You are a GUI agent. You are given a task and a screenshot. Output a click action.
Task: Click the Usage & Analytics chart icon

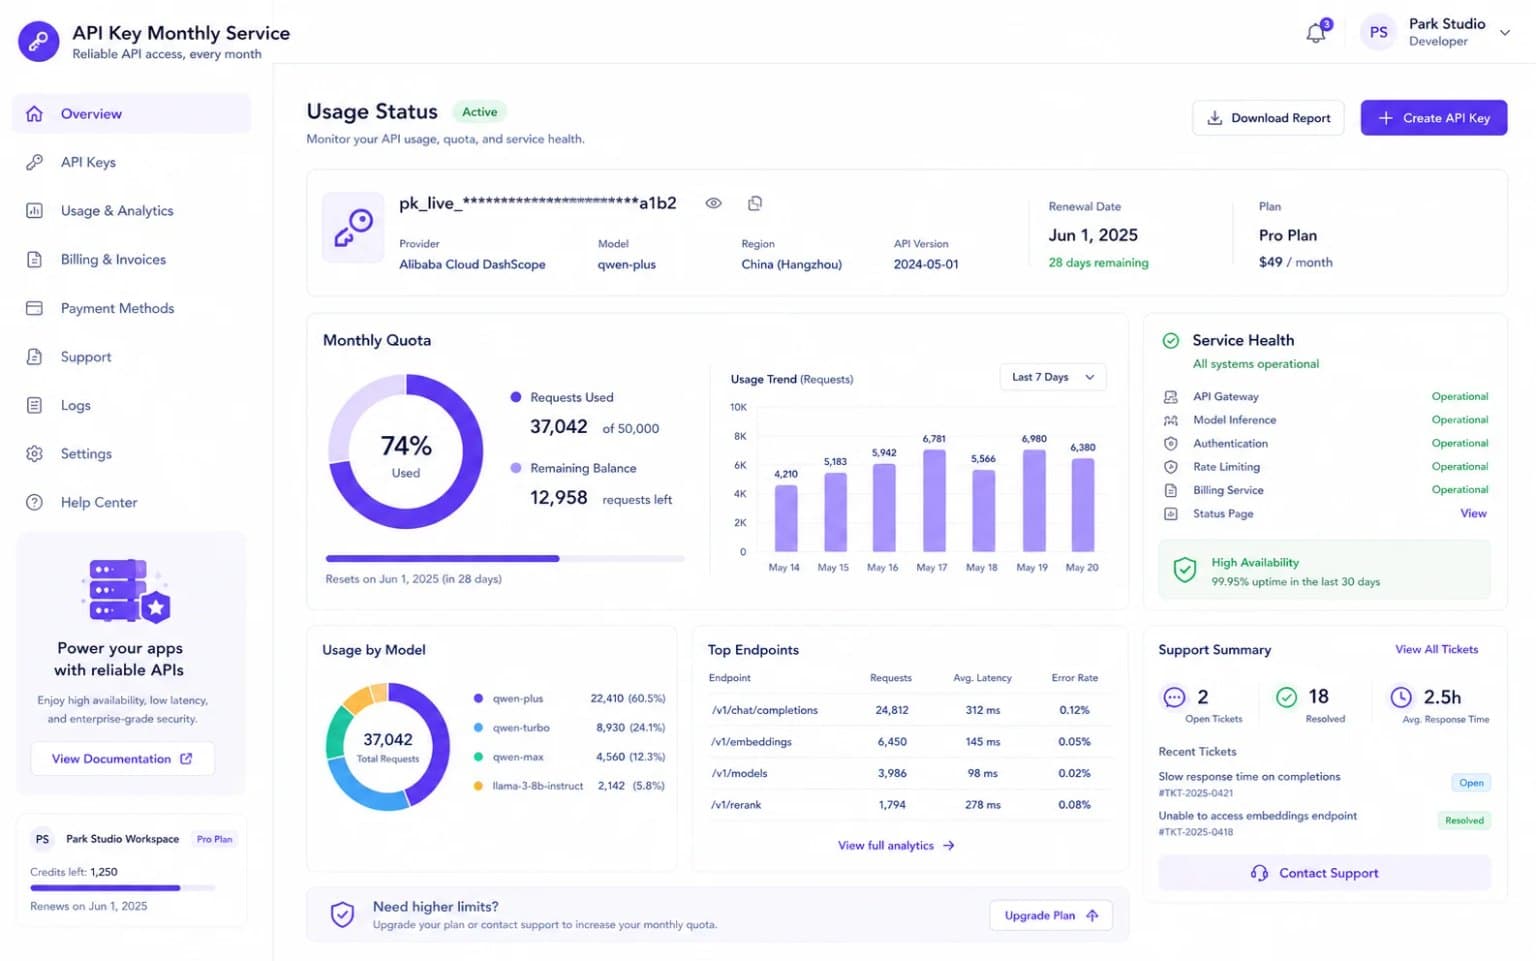click(34, 211)
